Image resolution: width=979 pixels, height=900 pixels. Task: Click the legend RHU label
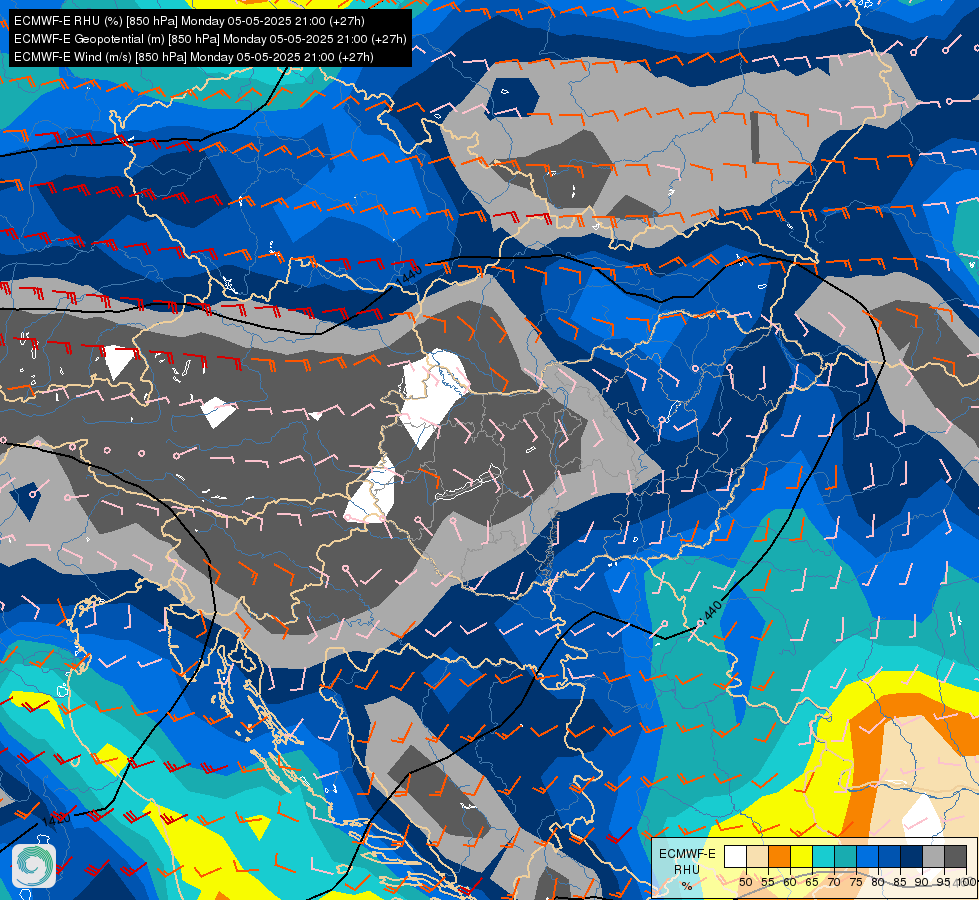point(687,869)
